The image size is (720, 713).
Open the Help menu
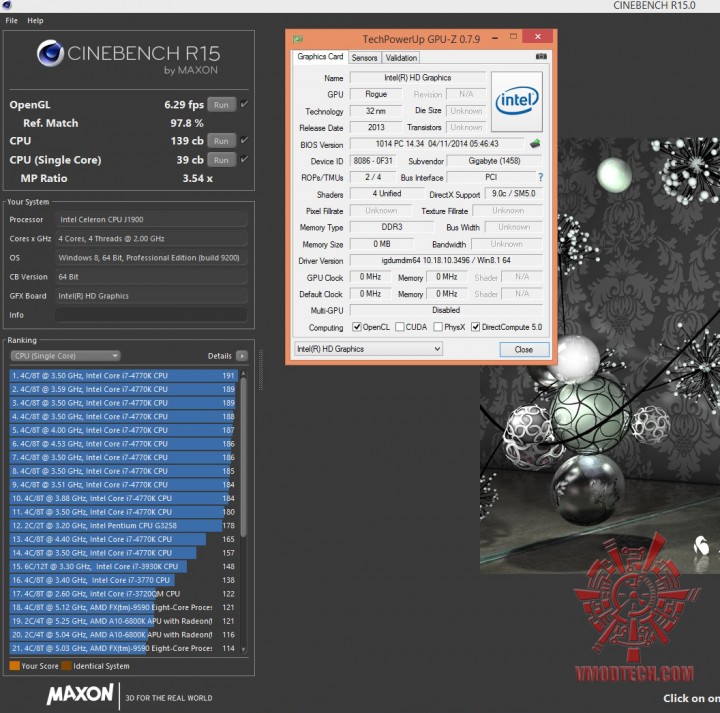tap(35, 21)
